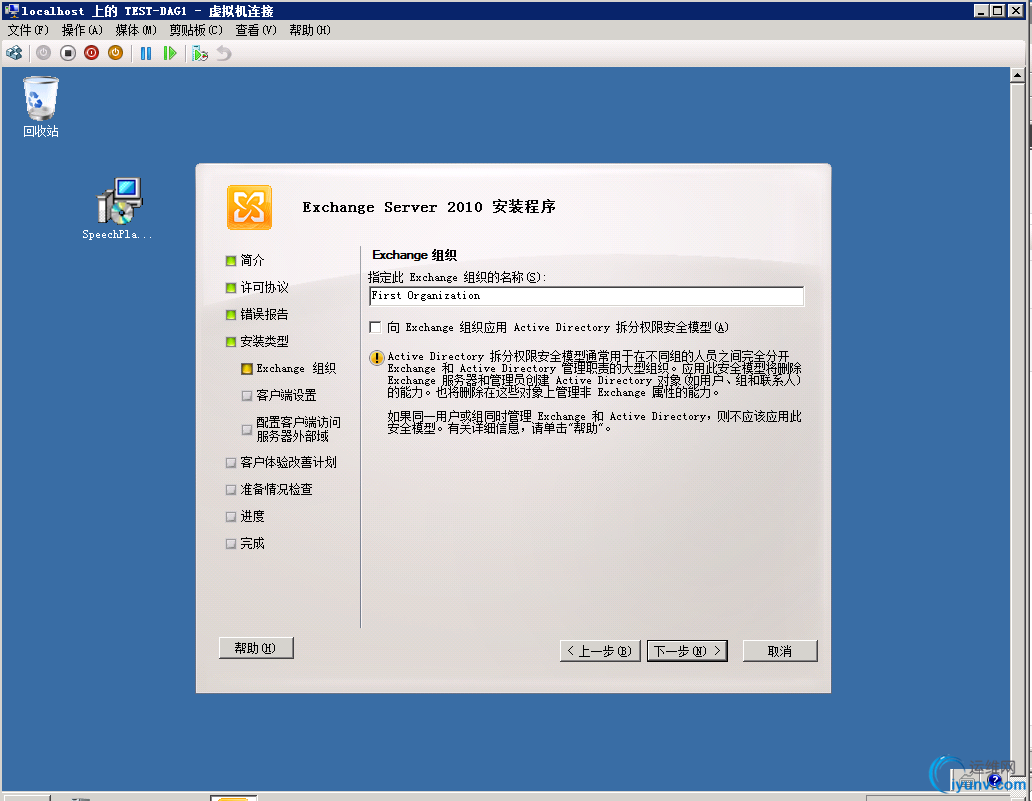Click the 下一步(N) next button
This screenshot has width=1032, height=801.
tap(687, 651)
